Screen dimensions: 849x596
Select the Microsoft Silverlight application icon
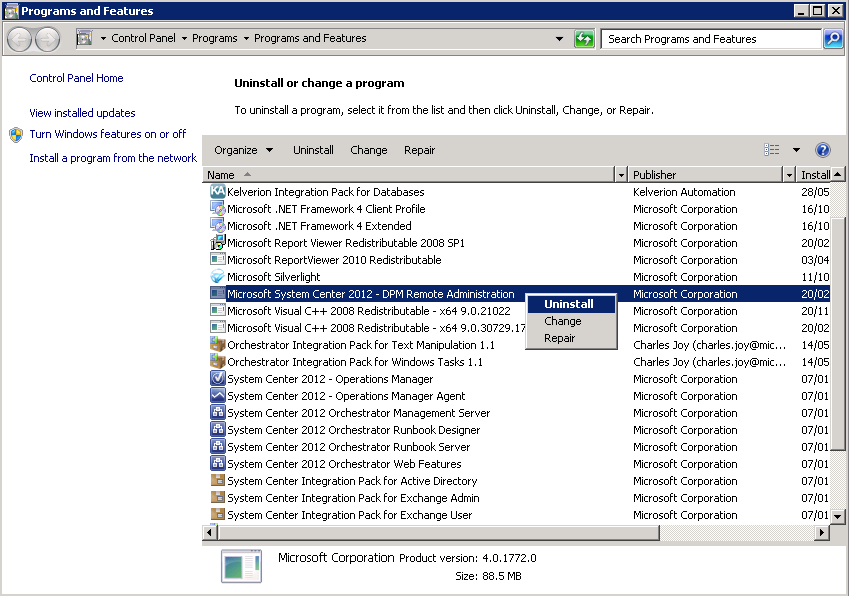pyautogui.click(x=217, y=277)
